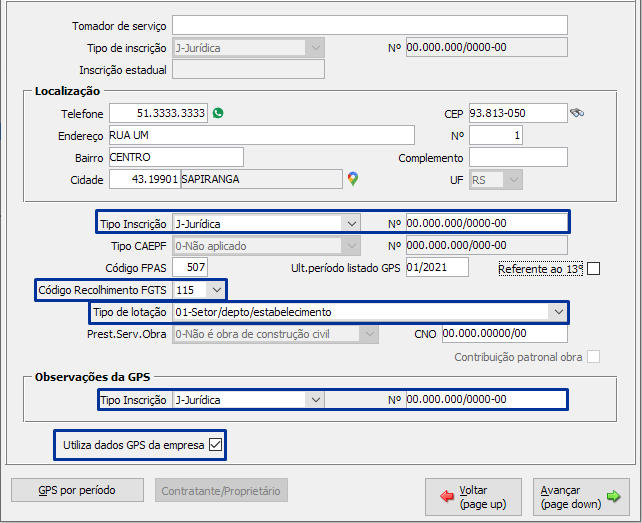Screen dimensions: 642x523
Task: Click the Tomador de serviço input field
Action: [370, 25]
